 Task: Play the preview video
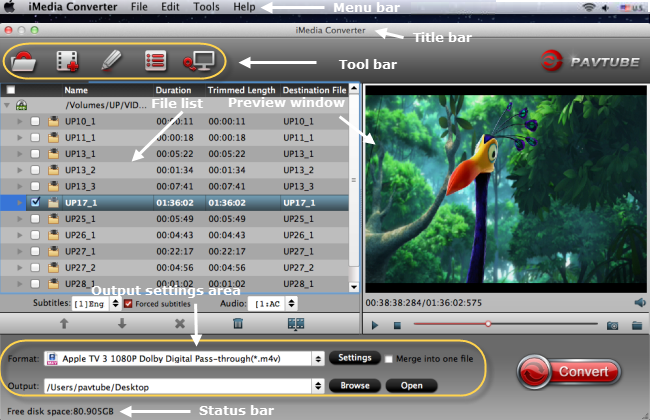(x=375, y=325)
